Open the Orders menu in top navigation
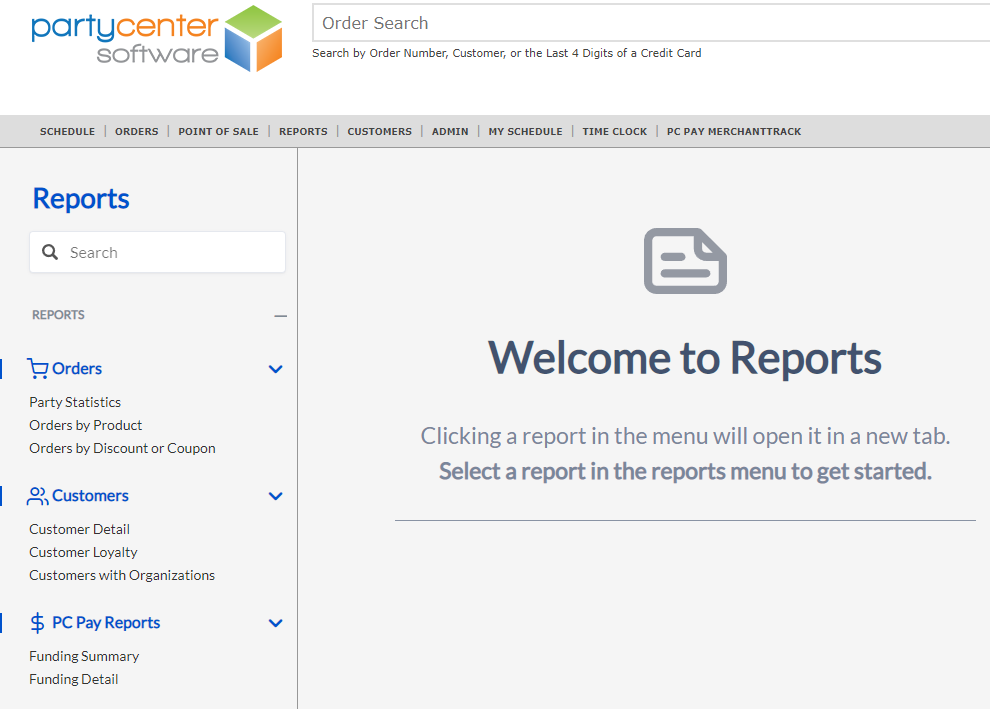 136,131
